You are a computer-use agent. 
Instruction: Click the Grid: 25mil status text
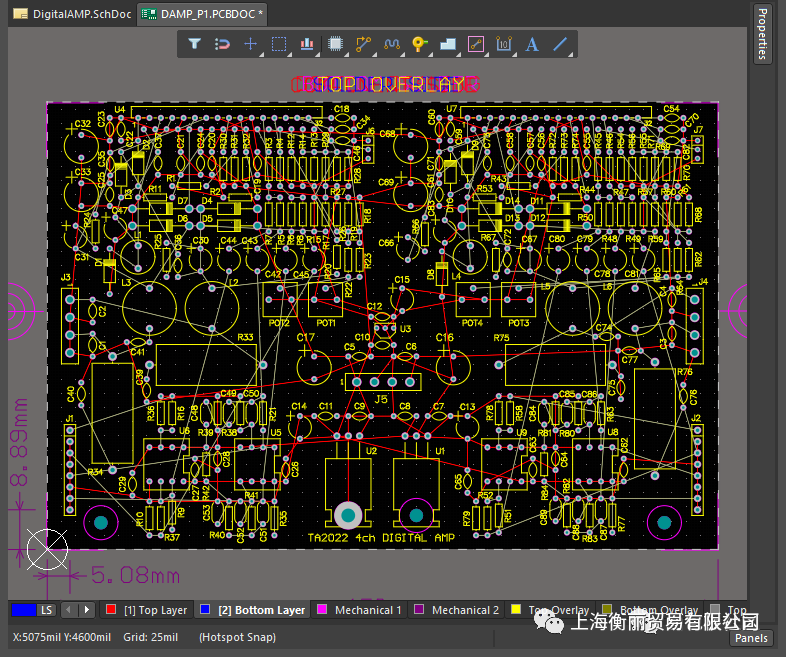click(x=150, y=637)
